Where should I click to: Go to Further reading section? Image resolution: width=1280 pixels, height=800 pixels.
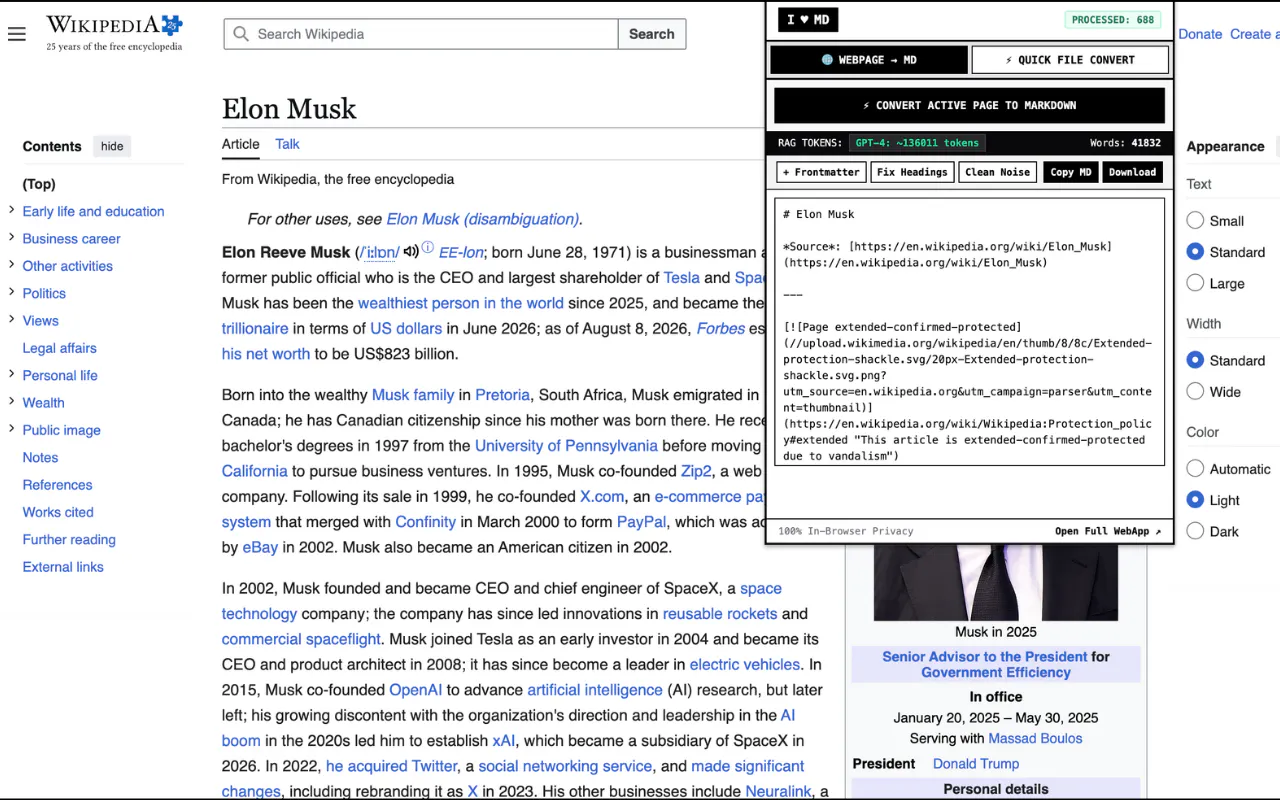pyautogui.click(x=69, y=539)
